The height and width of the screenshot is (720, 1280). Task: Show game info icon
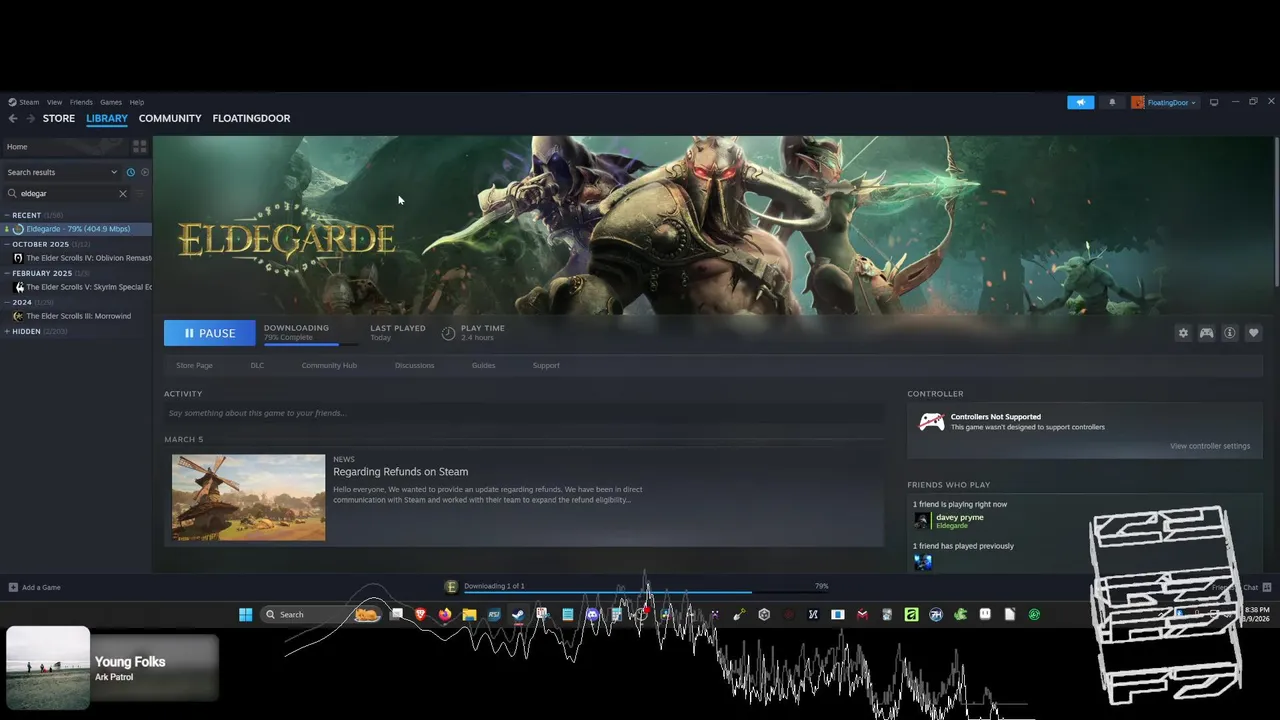click(1230, 333)
